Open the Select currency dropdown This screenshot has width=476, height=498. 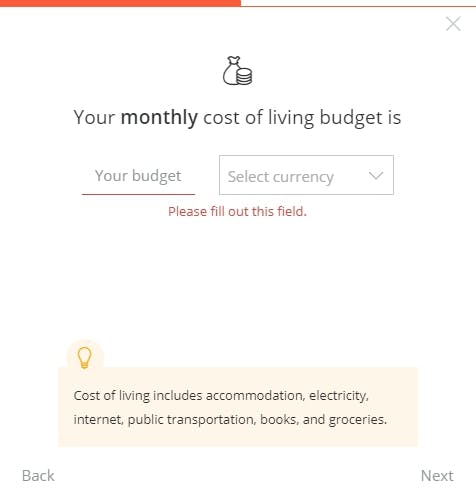306,175
